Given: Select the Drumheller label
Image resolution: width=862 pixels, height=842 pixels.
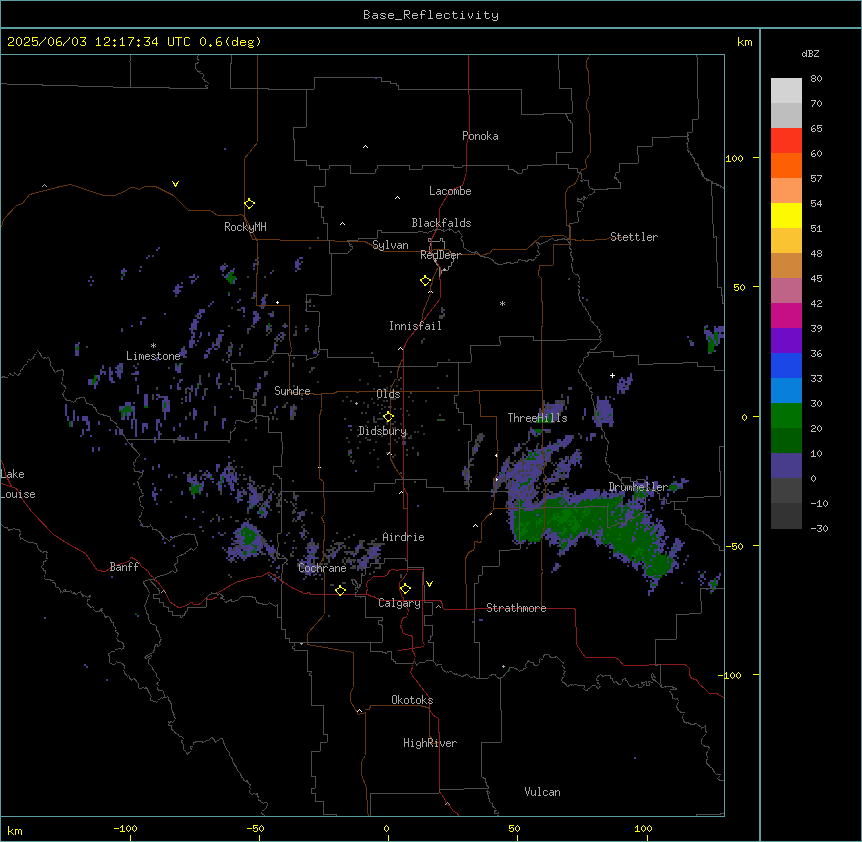Looking at the screenshot, I should pos(638,487).
